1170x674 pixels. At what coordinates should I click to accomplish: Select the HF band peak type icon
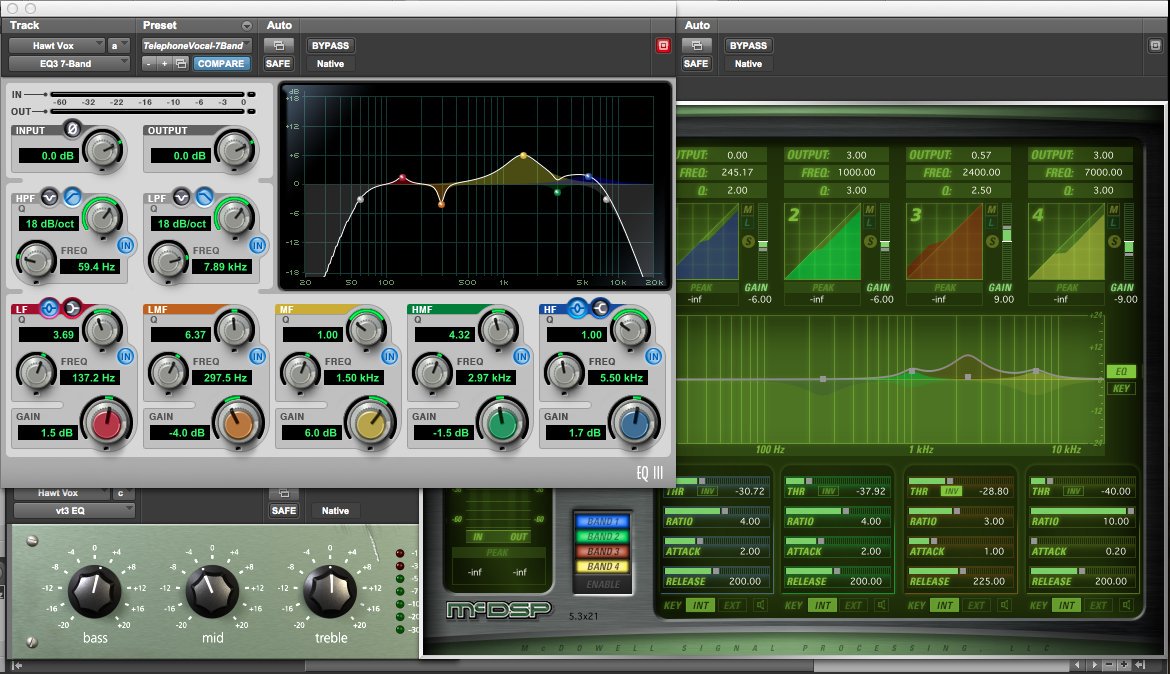click(x=577, y=308)
